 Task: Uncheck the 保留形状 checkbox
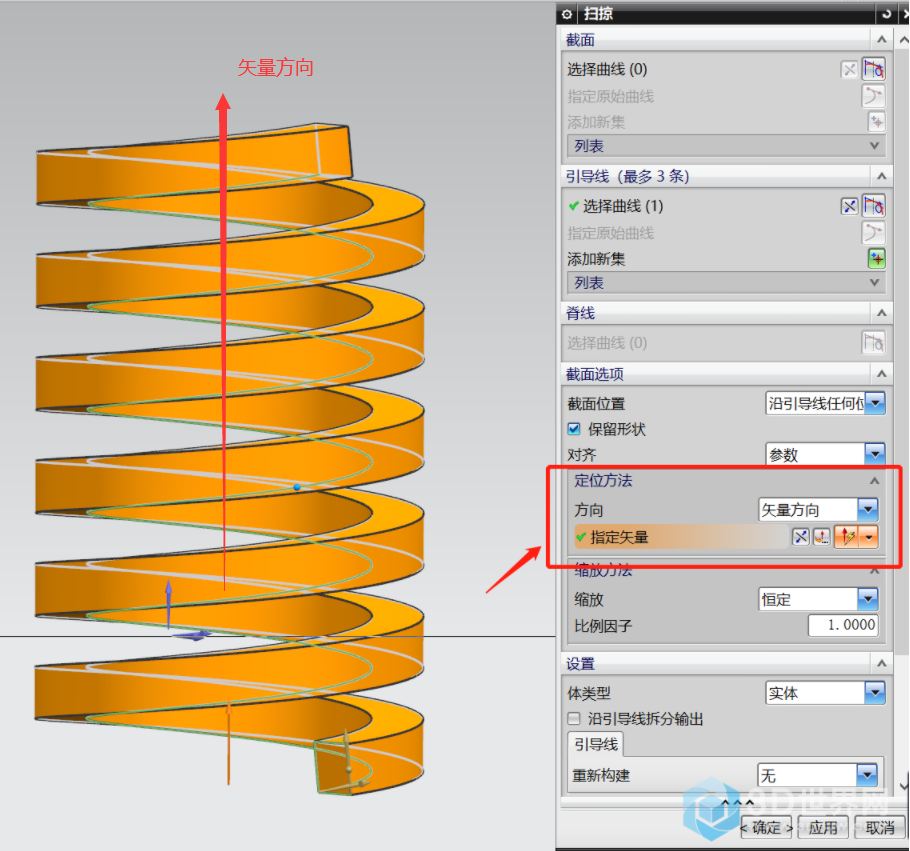tap(574, 429)
